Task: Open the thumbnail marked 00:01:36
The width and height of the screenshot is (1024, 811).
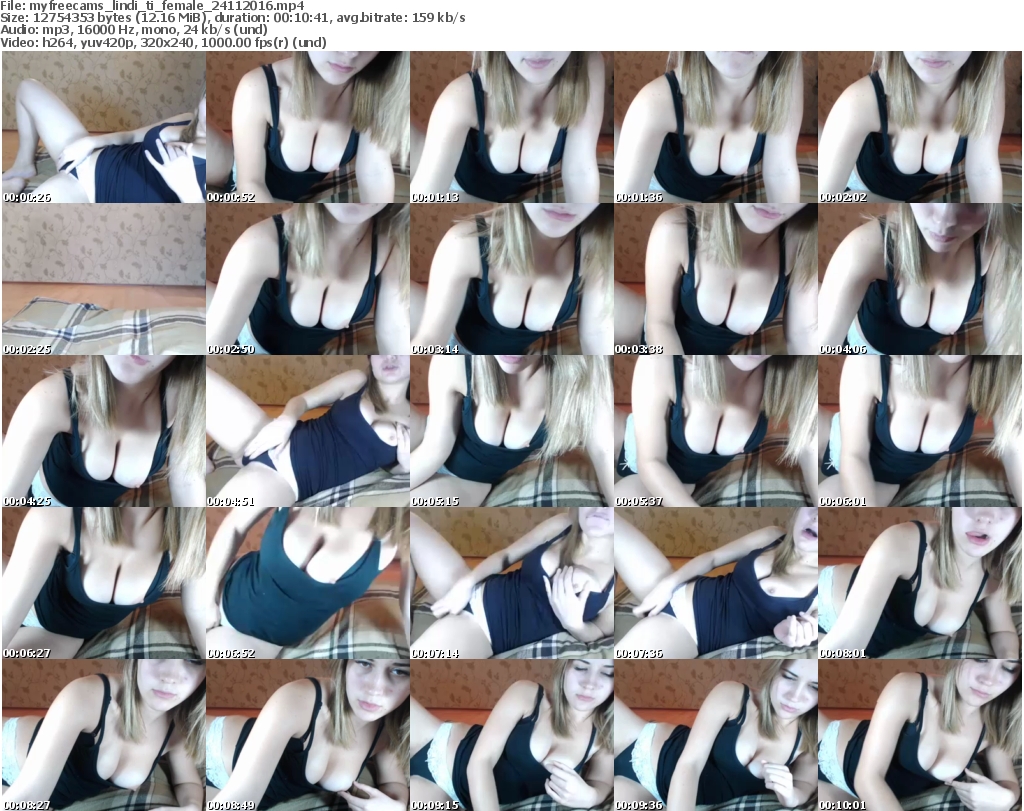Action: coord(715,127)
